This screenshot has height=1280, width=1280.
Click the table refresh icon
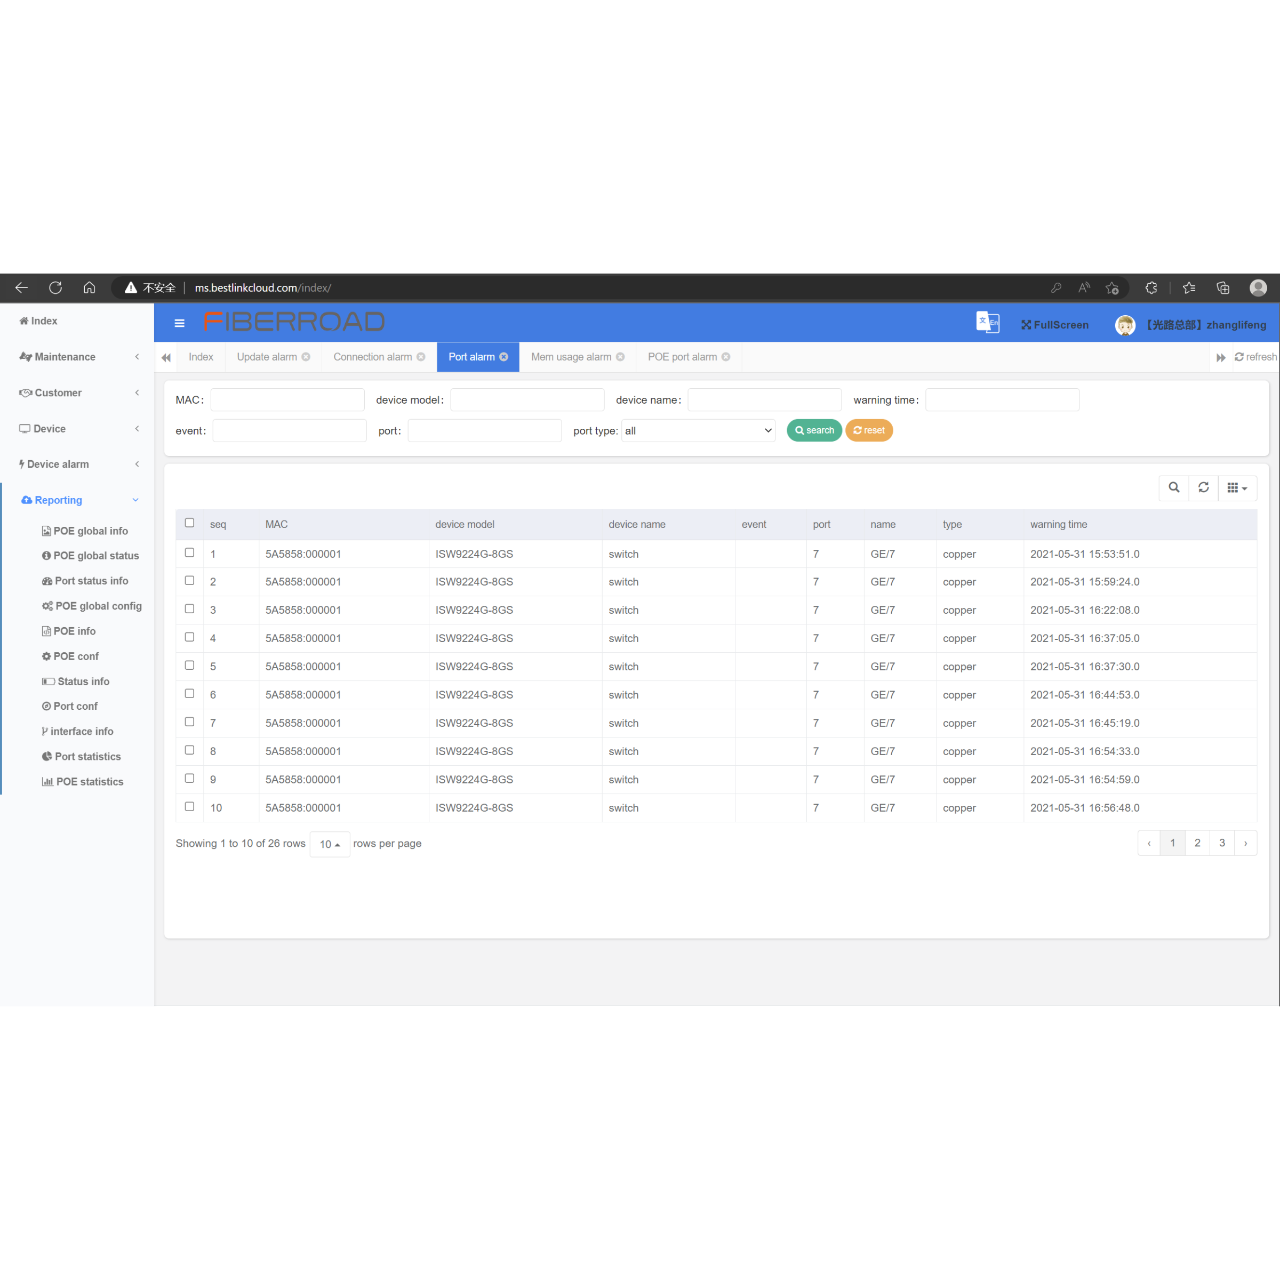[1204, 488]
